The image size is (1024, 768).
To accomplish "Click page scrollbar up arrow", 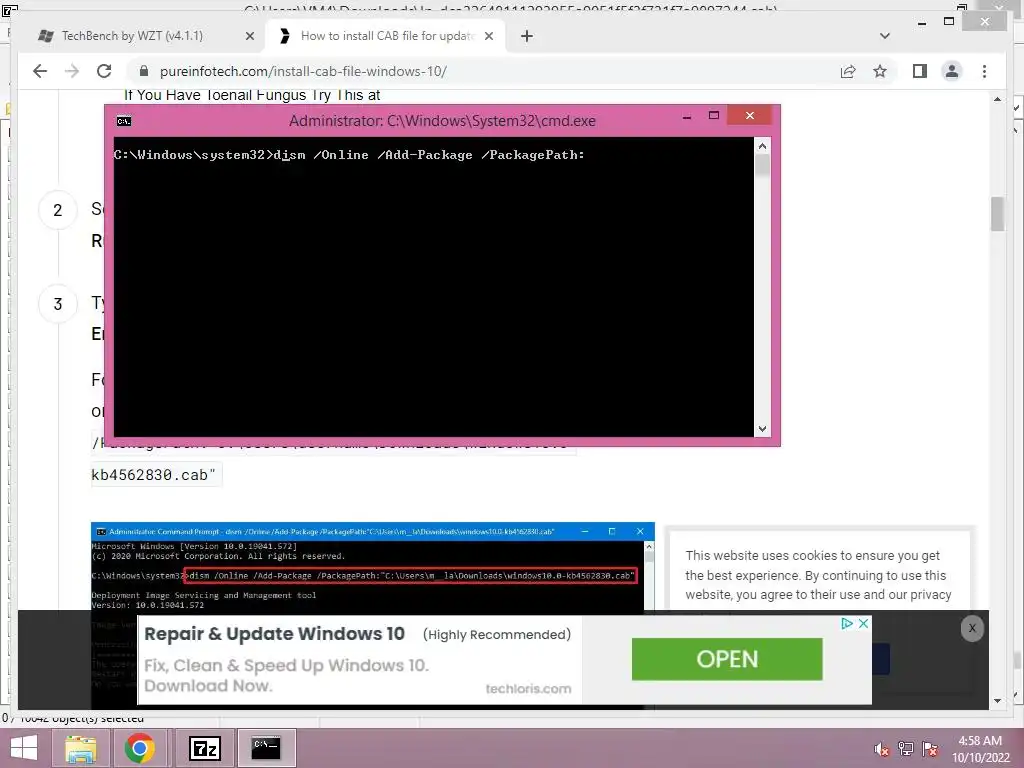I will [x=997, y=99].
